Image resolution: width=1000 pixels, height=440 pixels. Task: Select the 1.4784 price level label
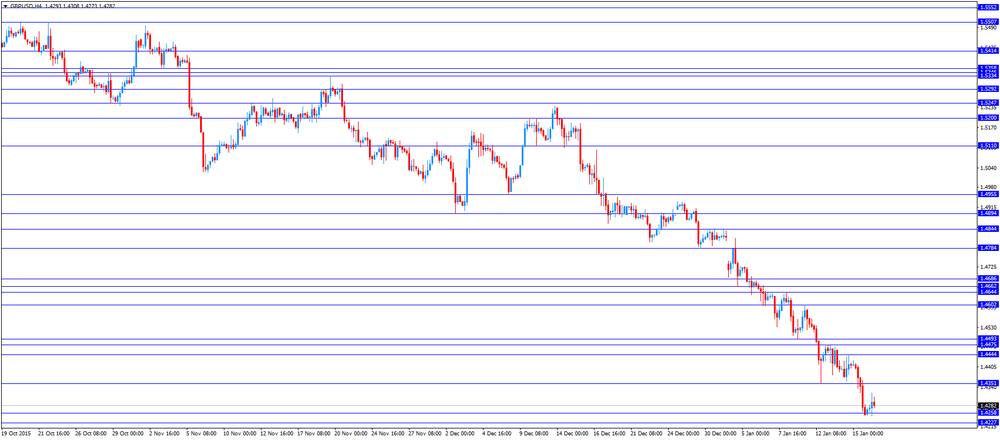(987, 248)
